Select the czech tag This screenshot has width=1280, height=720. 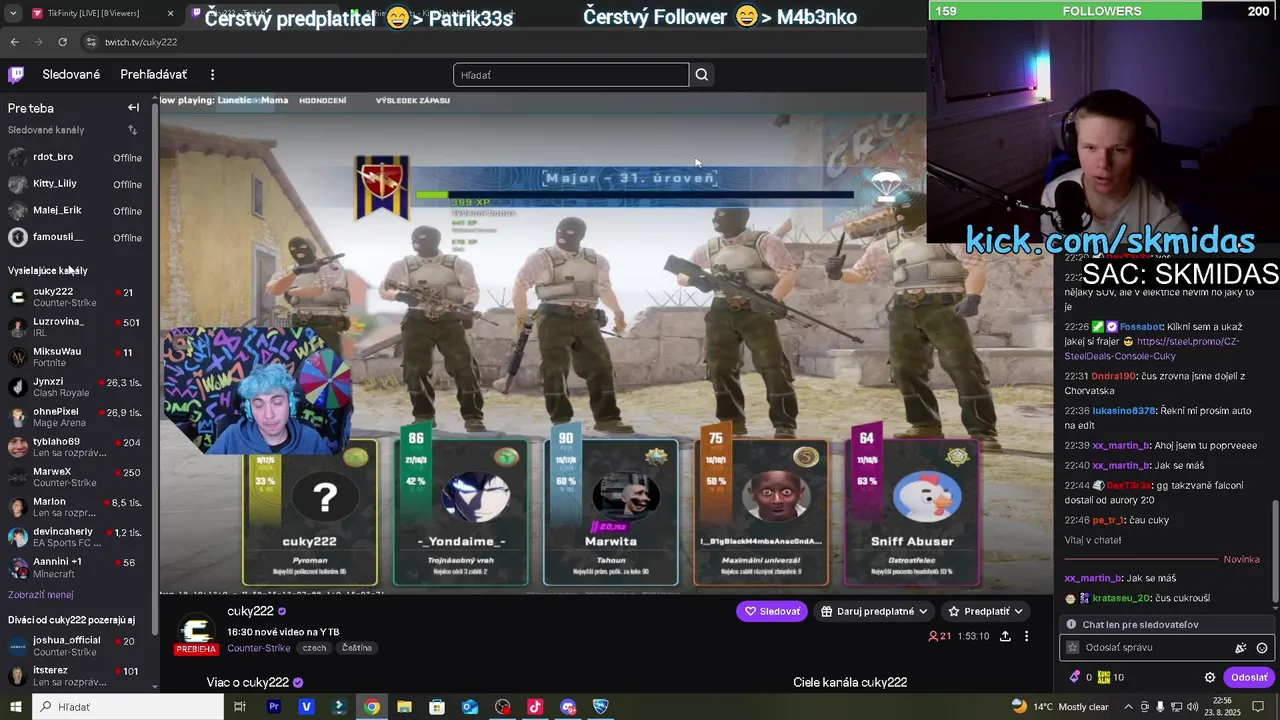tap(314, 648)
